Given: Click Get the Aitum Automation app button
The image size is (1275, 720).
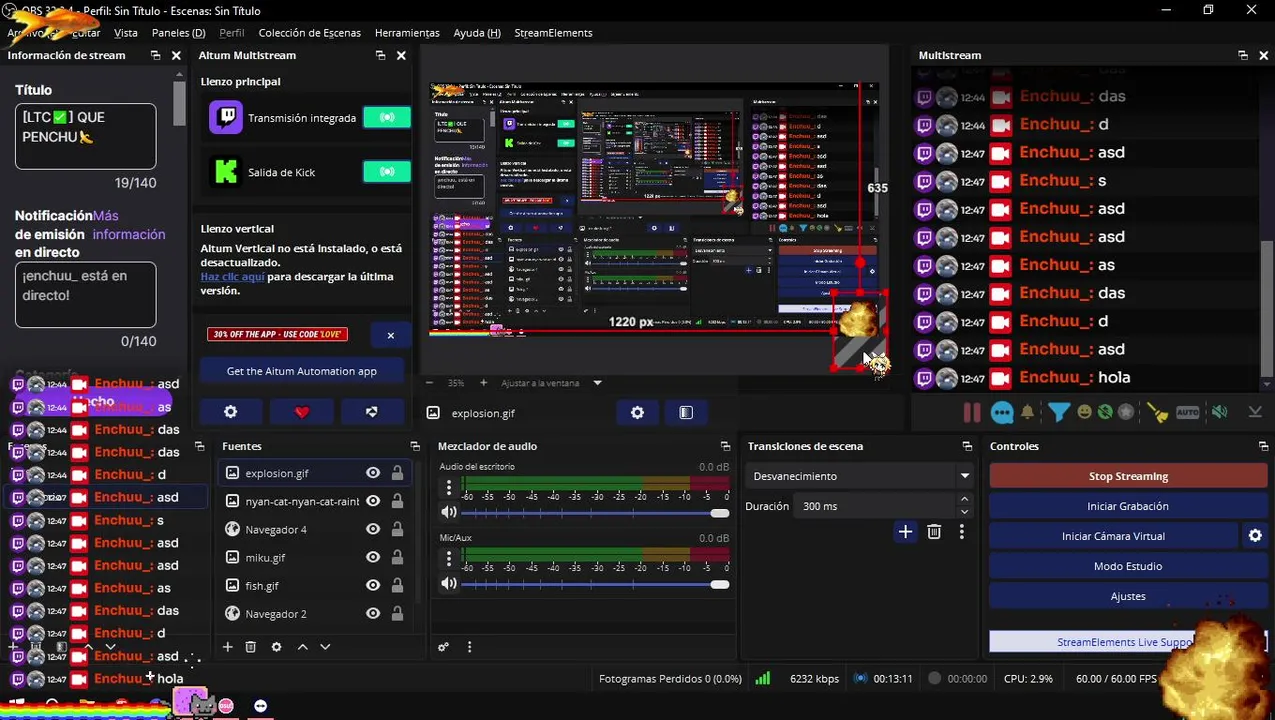Looking at the screenshot, I should pyautogui.click(x=302, y=371).
